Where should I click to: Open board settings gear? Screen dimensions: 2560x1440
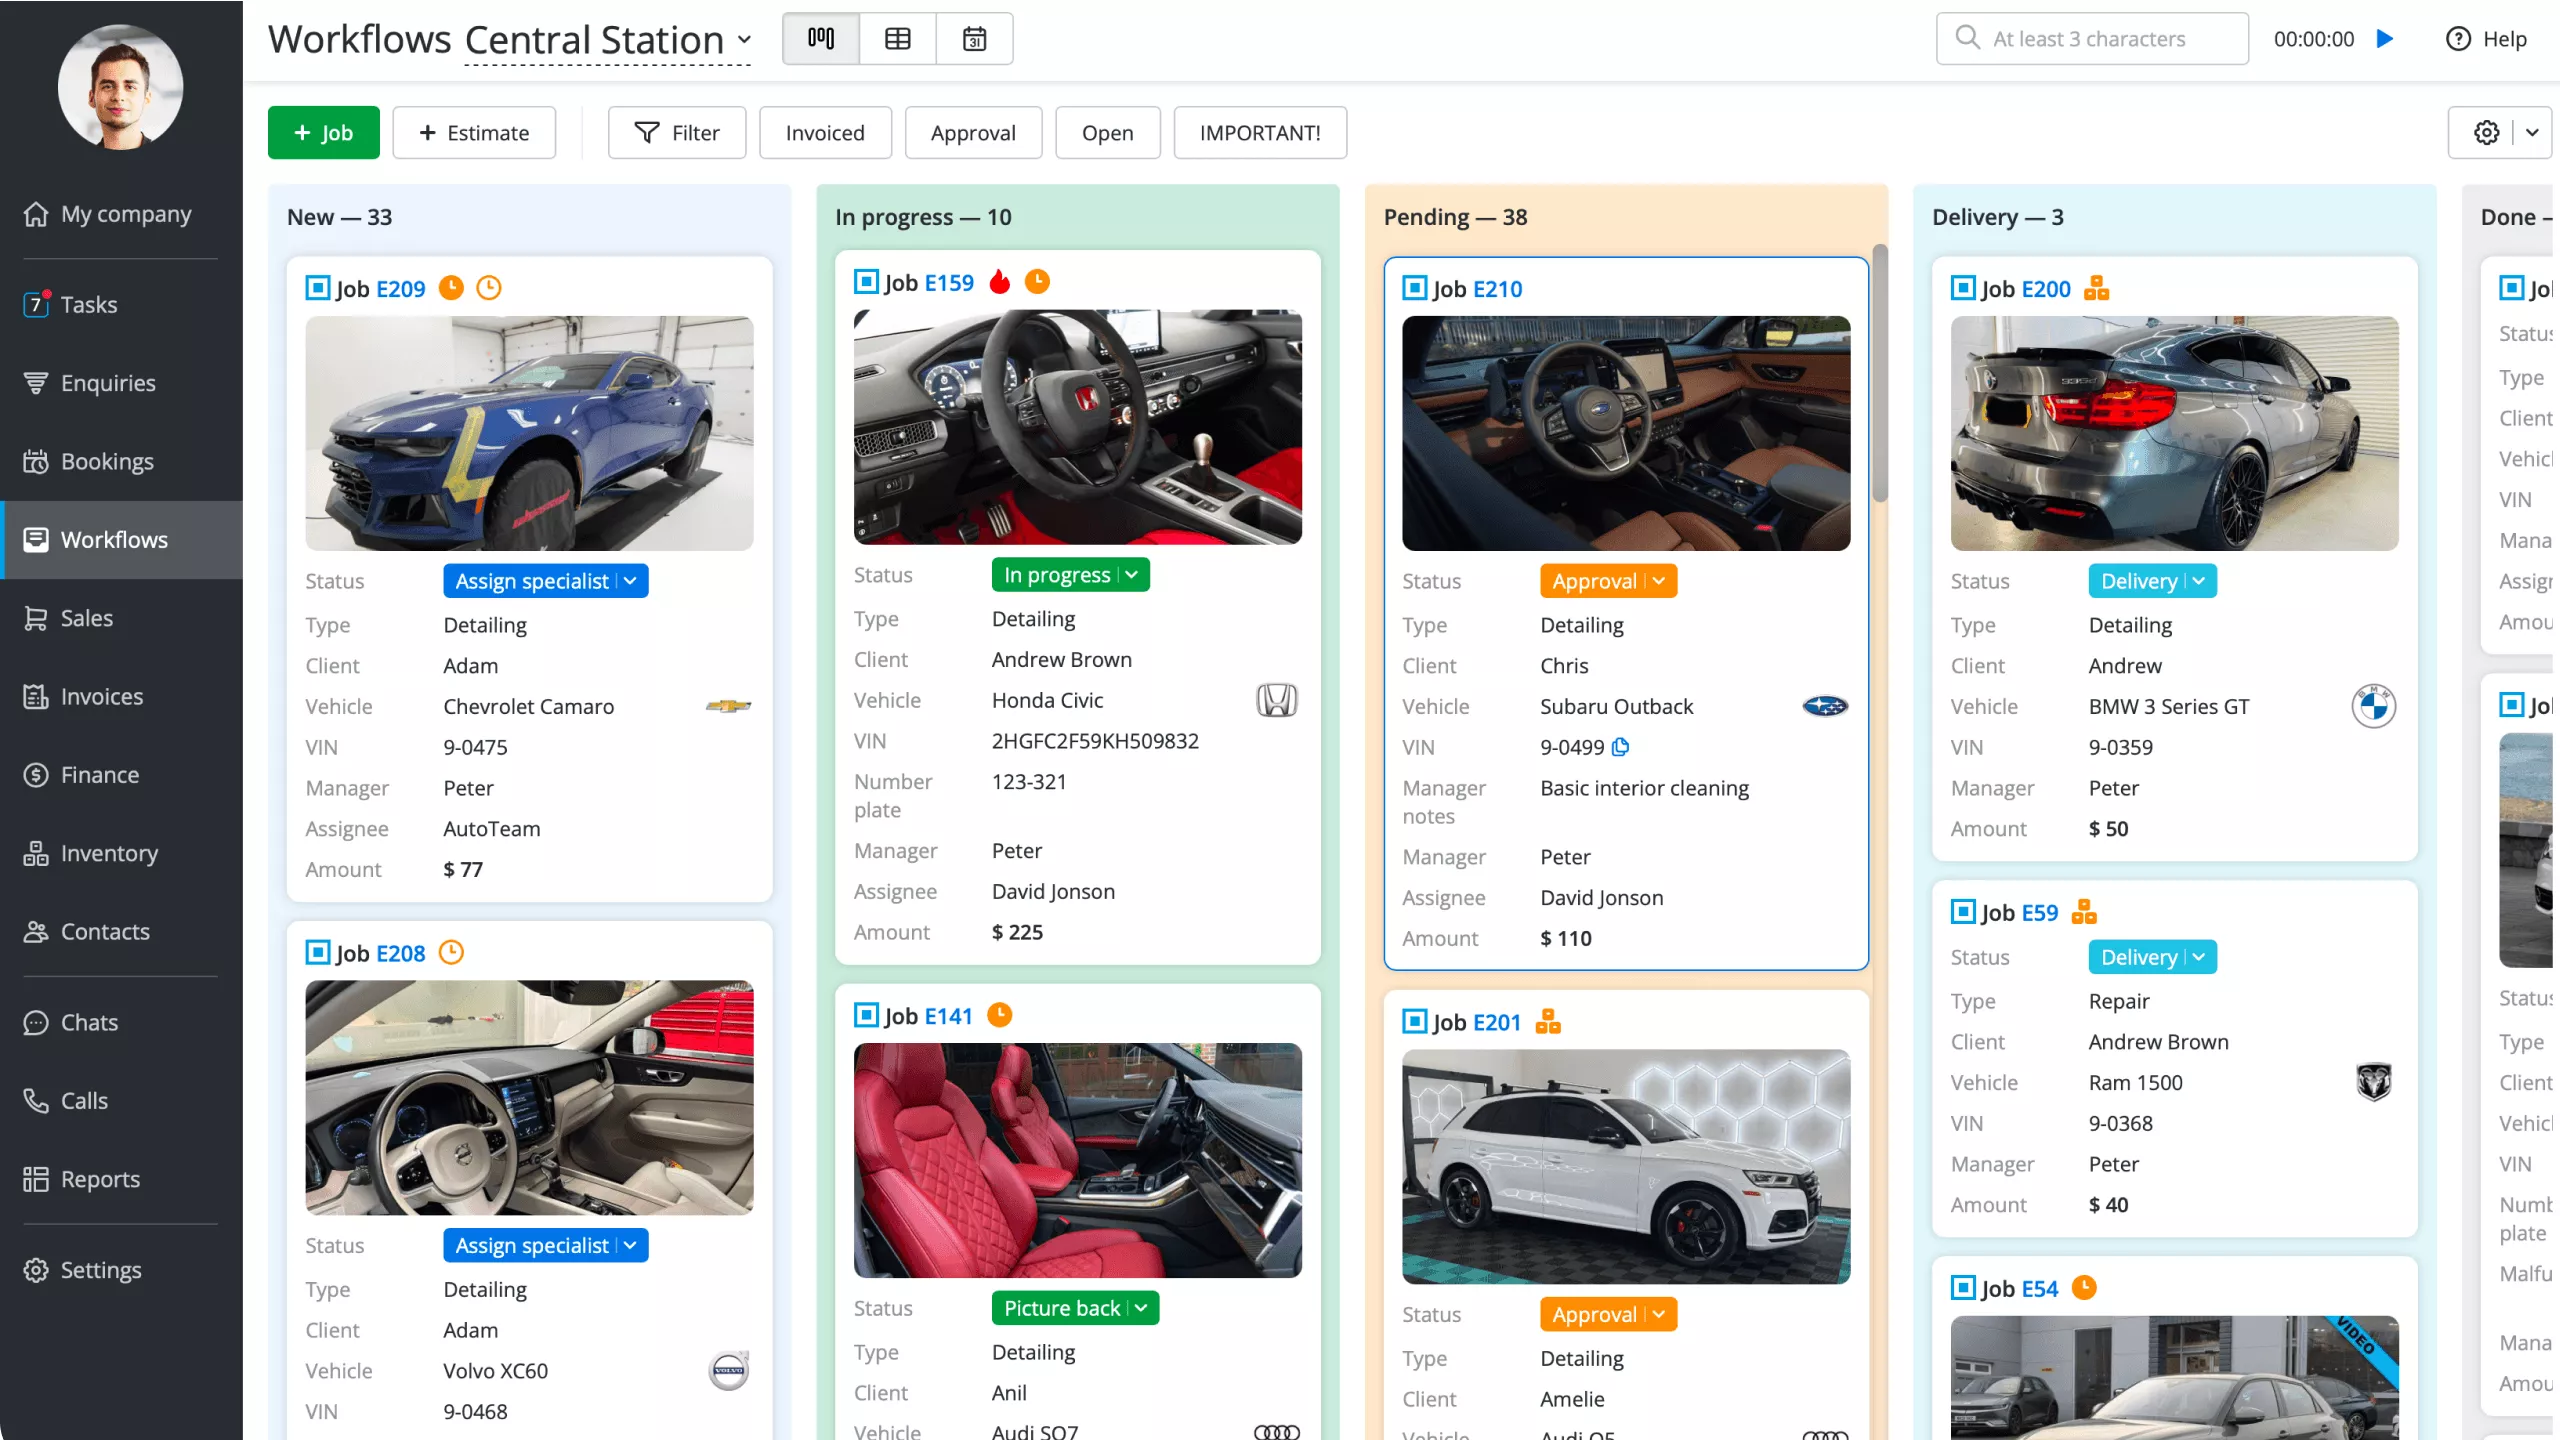[2487, 133]
